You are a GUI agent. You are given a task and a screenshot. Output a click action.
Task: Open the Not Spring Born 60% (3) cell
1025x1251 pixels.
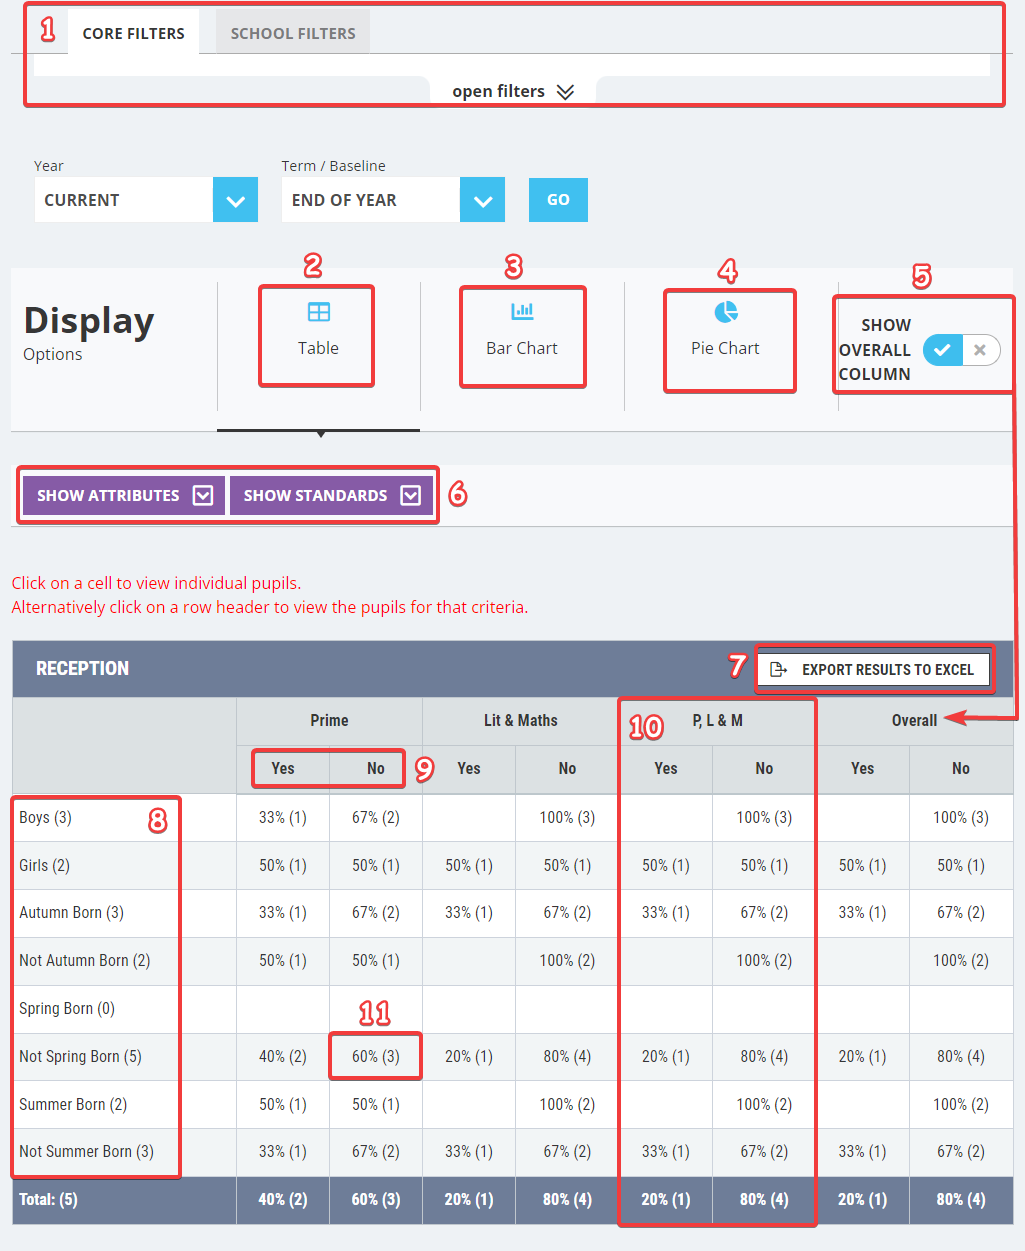375,1057
